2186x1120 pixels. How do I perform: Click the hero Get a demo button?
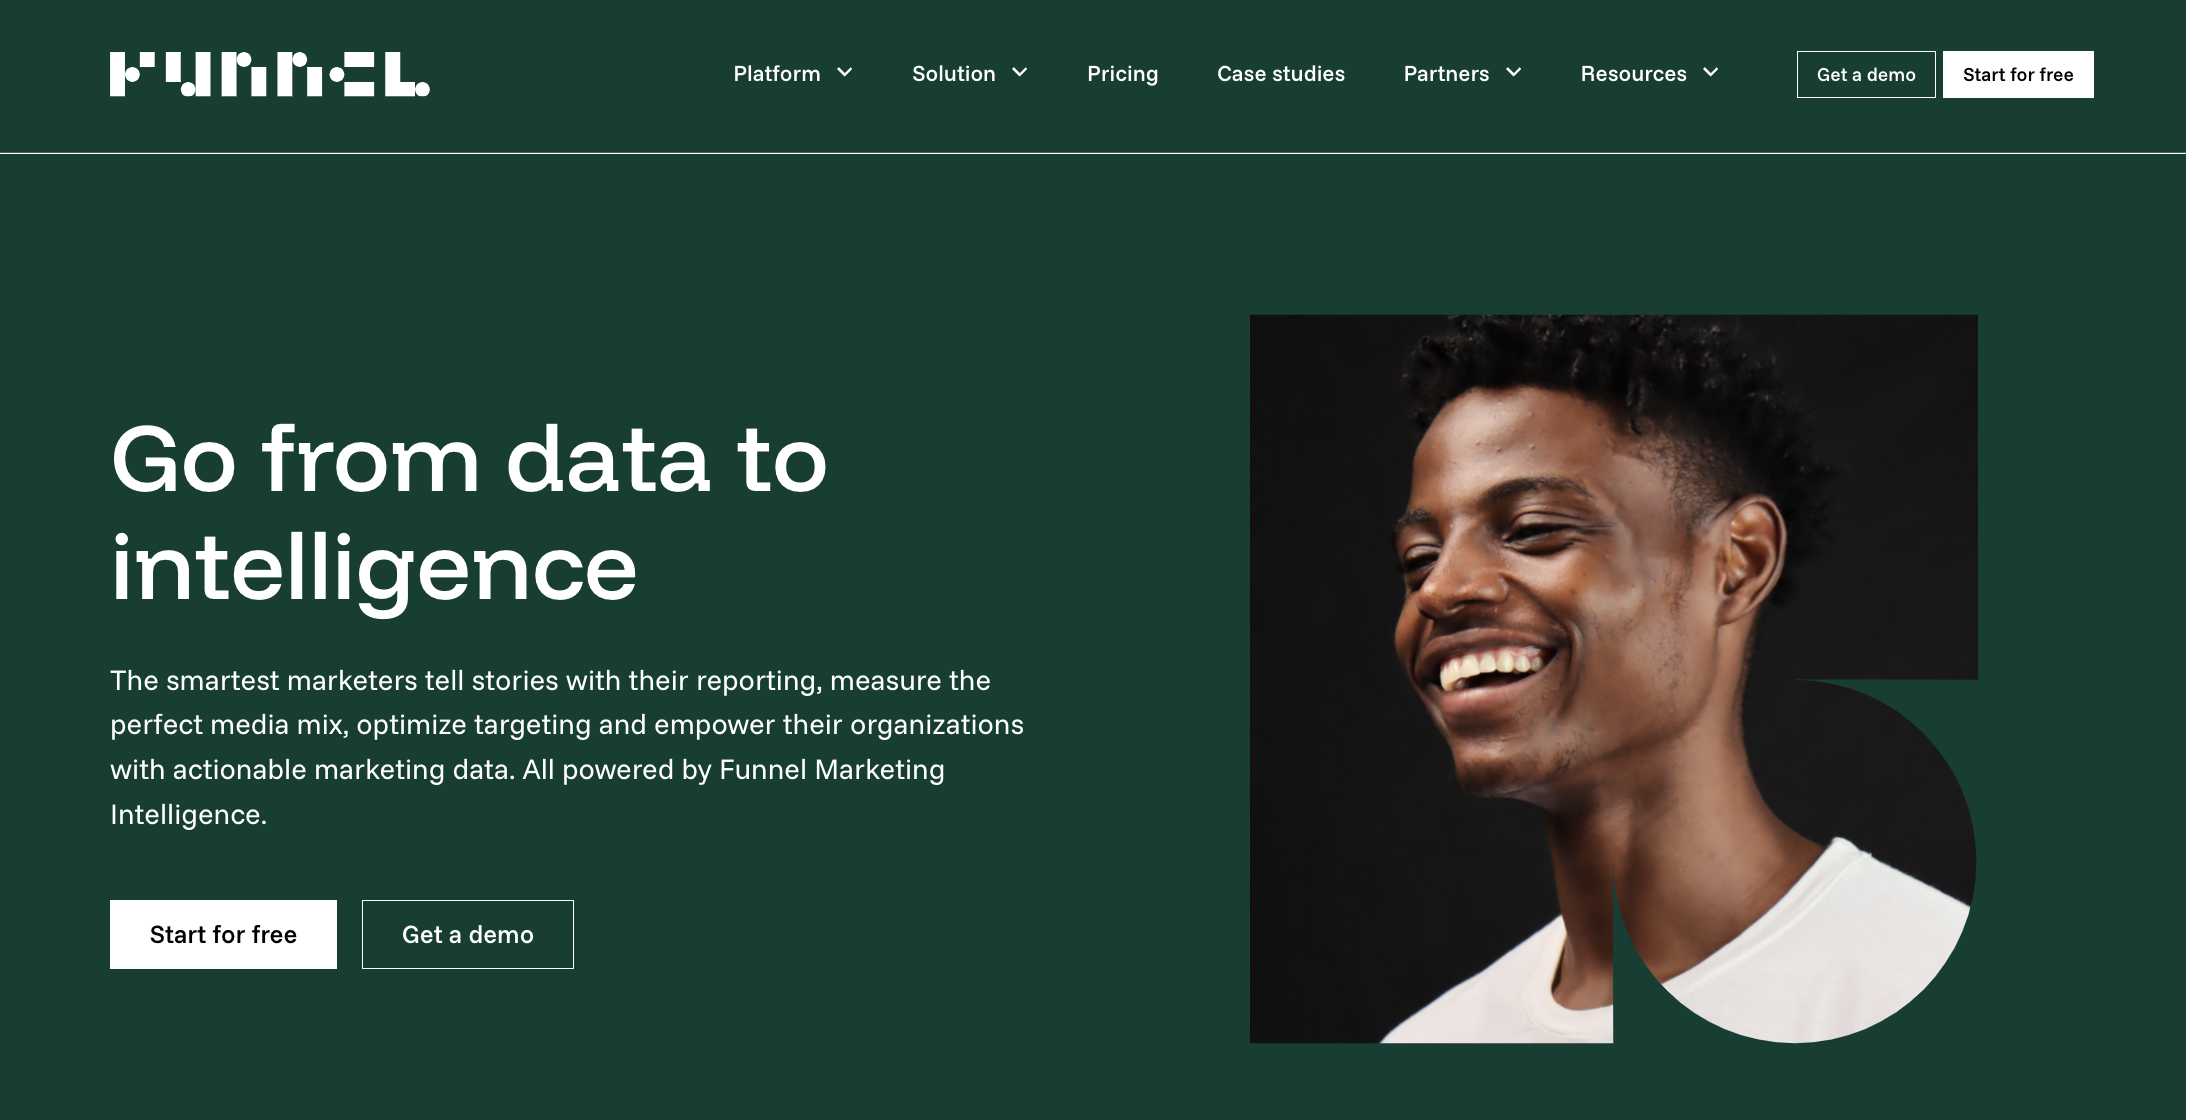(467, 934)
